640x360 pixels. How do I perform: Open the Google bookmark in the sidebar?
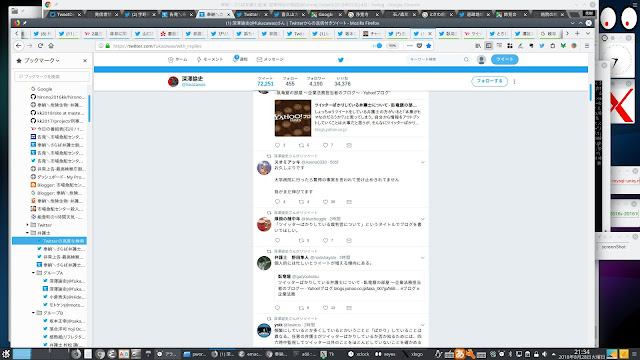(x=45, y=89)
